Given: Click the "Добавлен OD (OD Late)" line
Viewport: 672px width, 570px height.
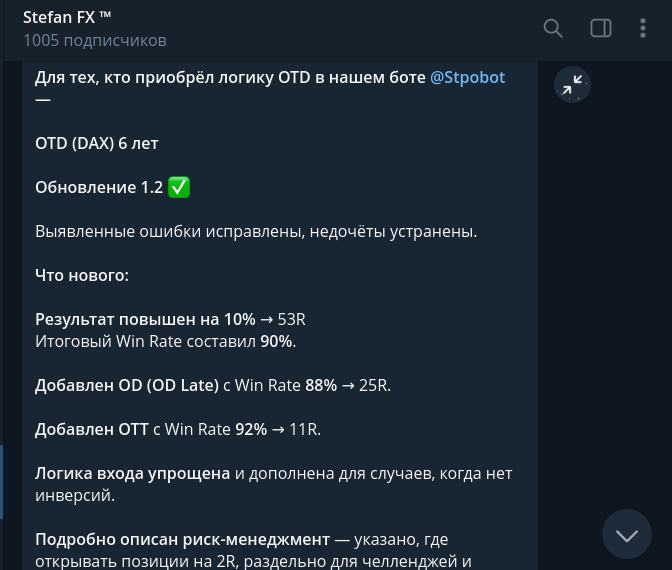Looking at the screenshot, I should [x=127, y=385].
